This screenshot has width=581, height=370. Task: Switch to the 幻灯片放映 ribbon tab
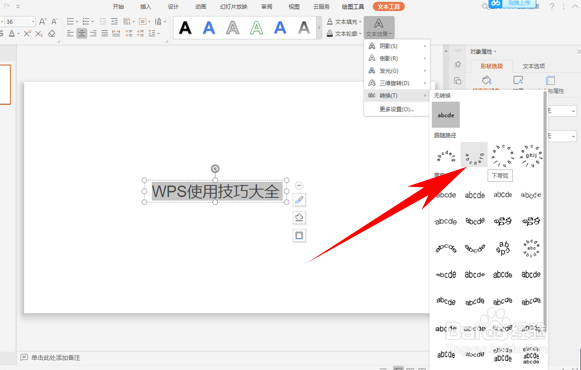coord(233,7)
